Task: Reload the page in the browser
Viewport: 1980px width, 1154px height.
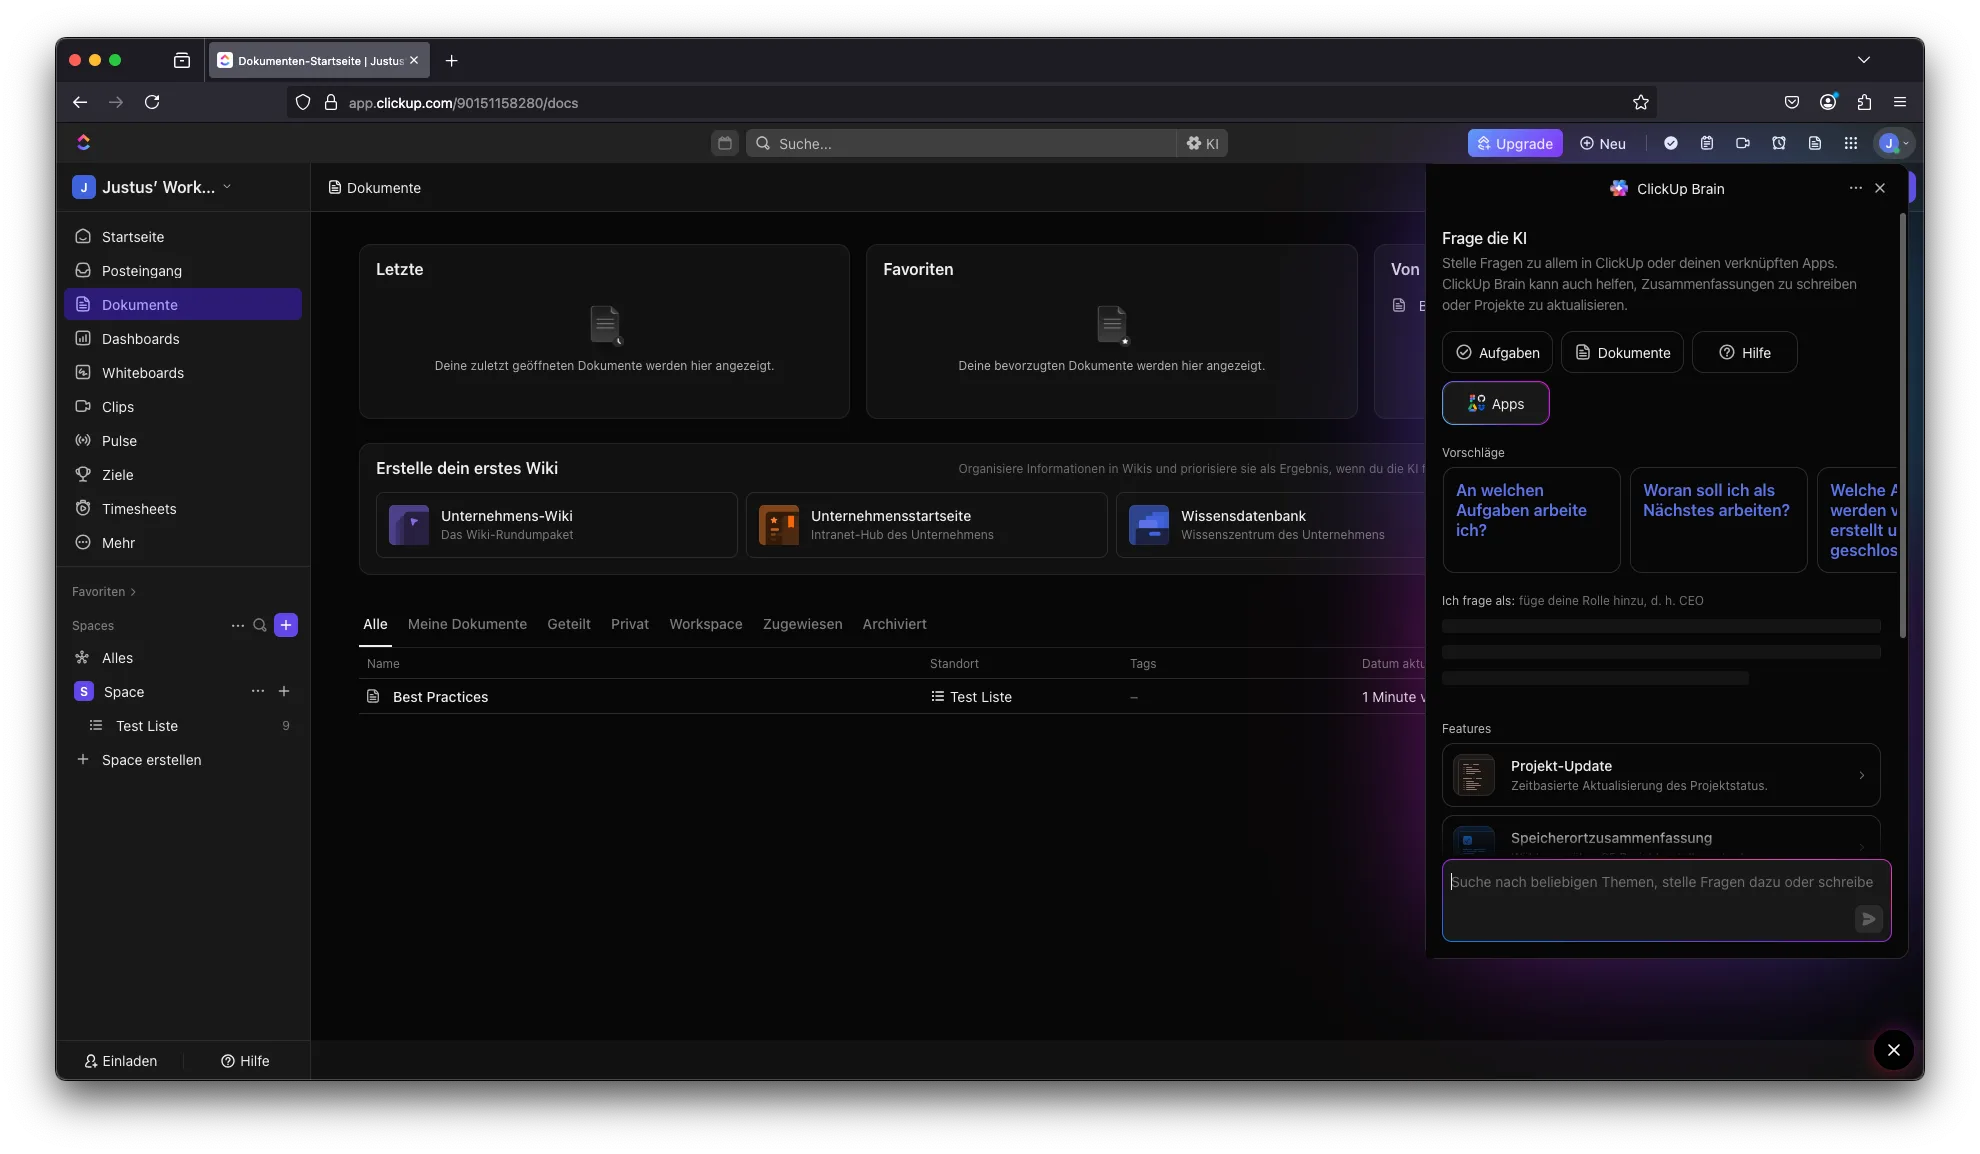Action: pyautogui.click(x=152, y=102)
